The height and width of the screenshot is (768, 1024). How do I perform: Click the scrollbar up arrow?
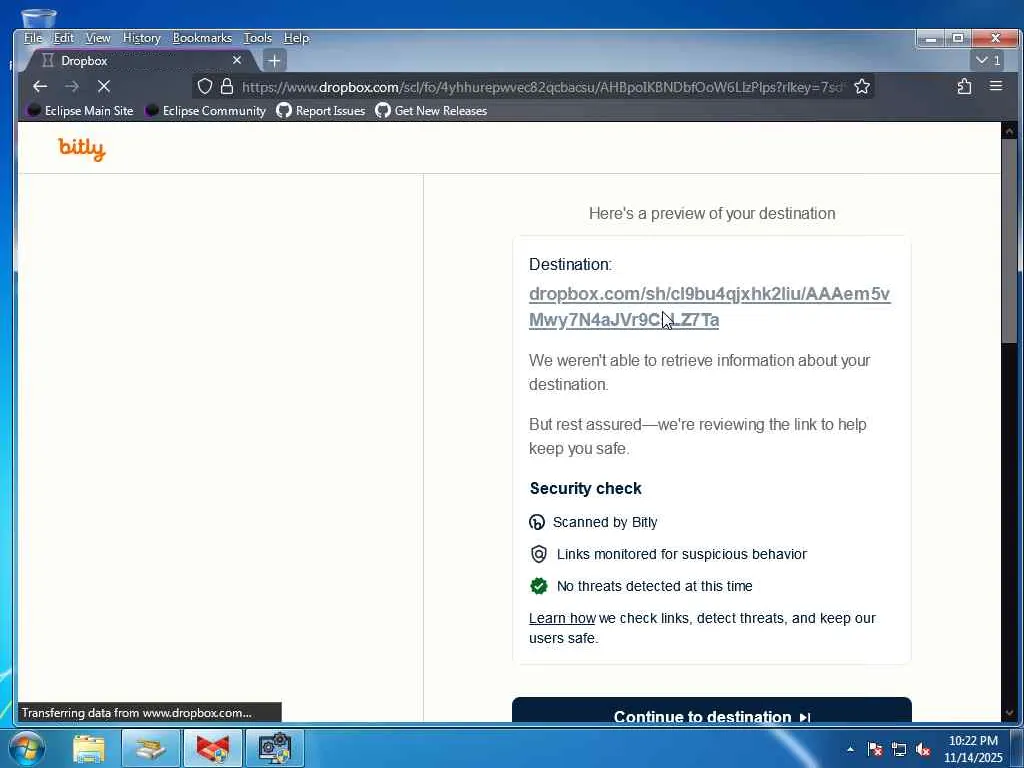tap(1009, 131)
